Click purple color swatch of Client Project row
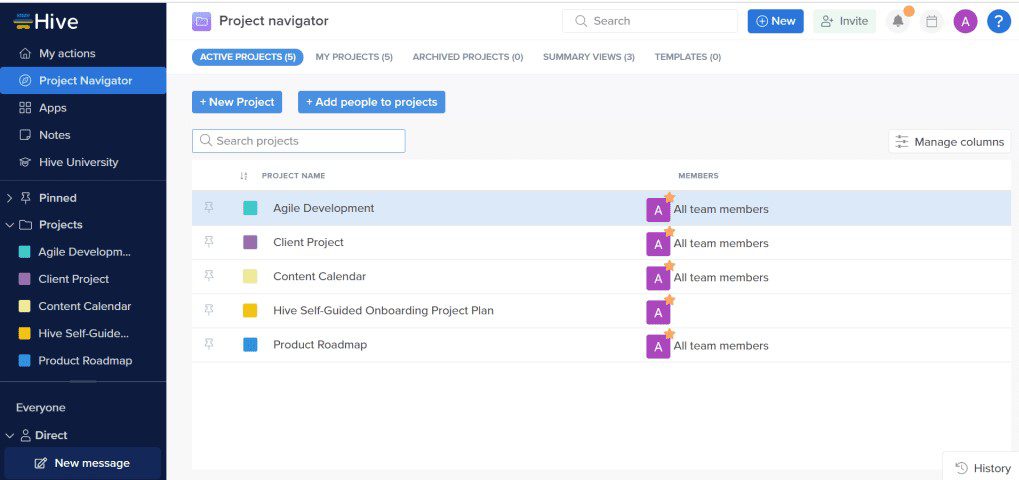The image size is (1019, 480). 250,242
